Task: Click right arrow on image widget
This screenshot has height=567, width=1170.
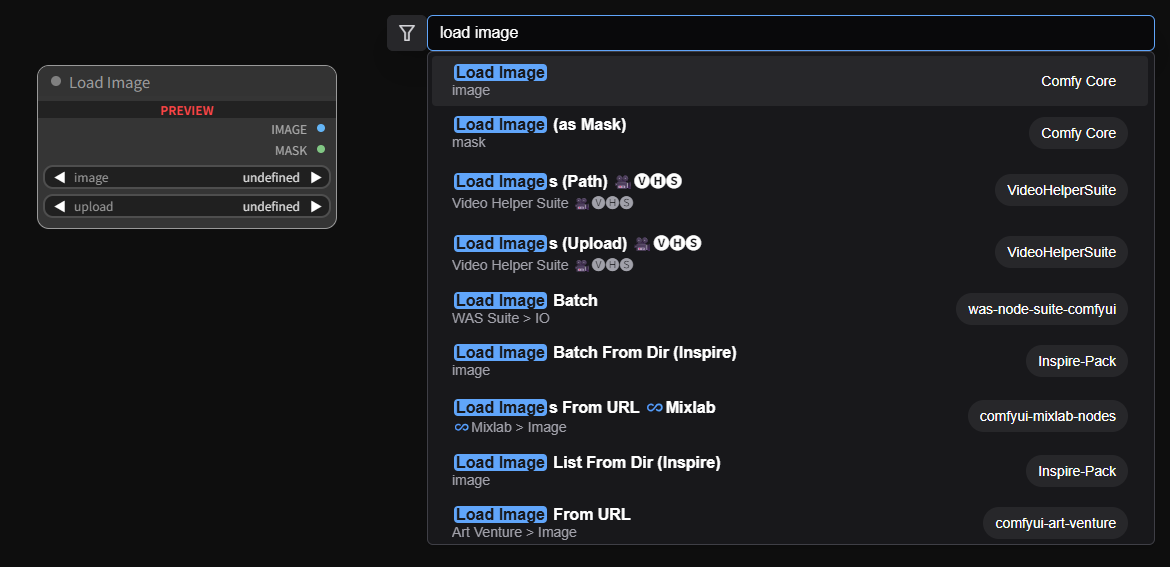Action: click(x=316, y=178)
